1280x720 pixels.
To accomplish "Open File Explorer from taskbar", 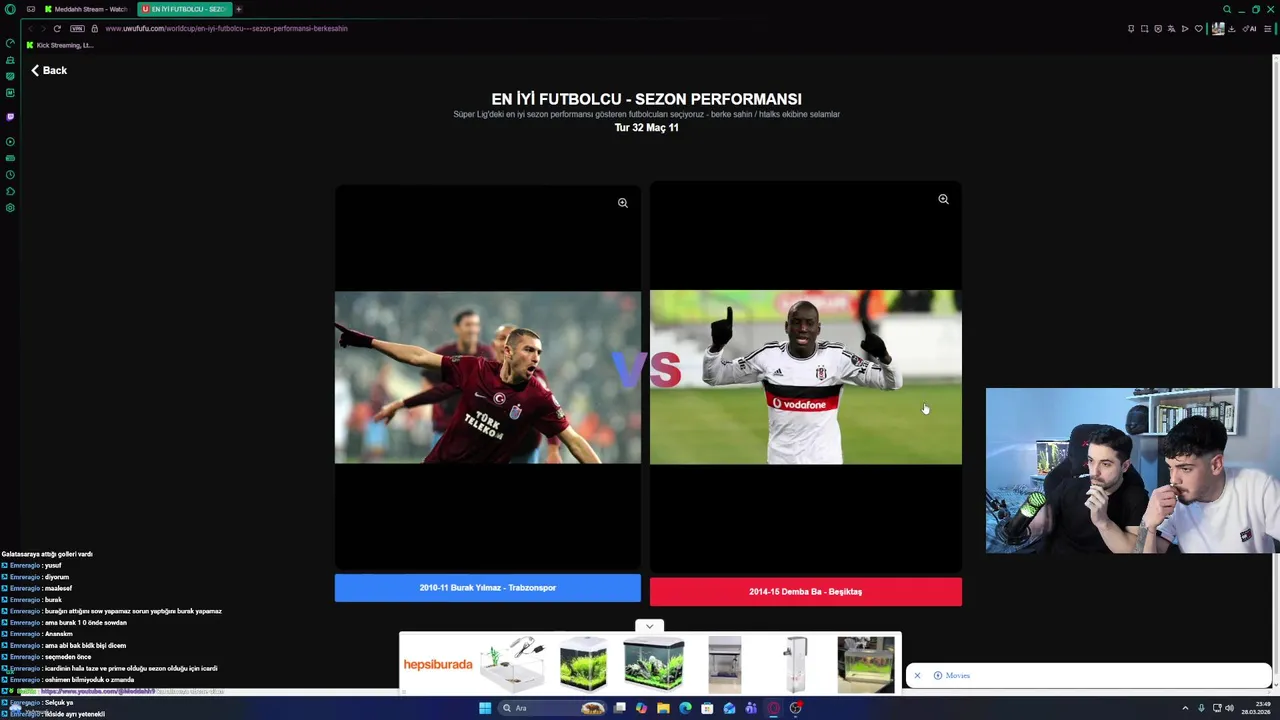I will tap(663, 708).
